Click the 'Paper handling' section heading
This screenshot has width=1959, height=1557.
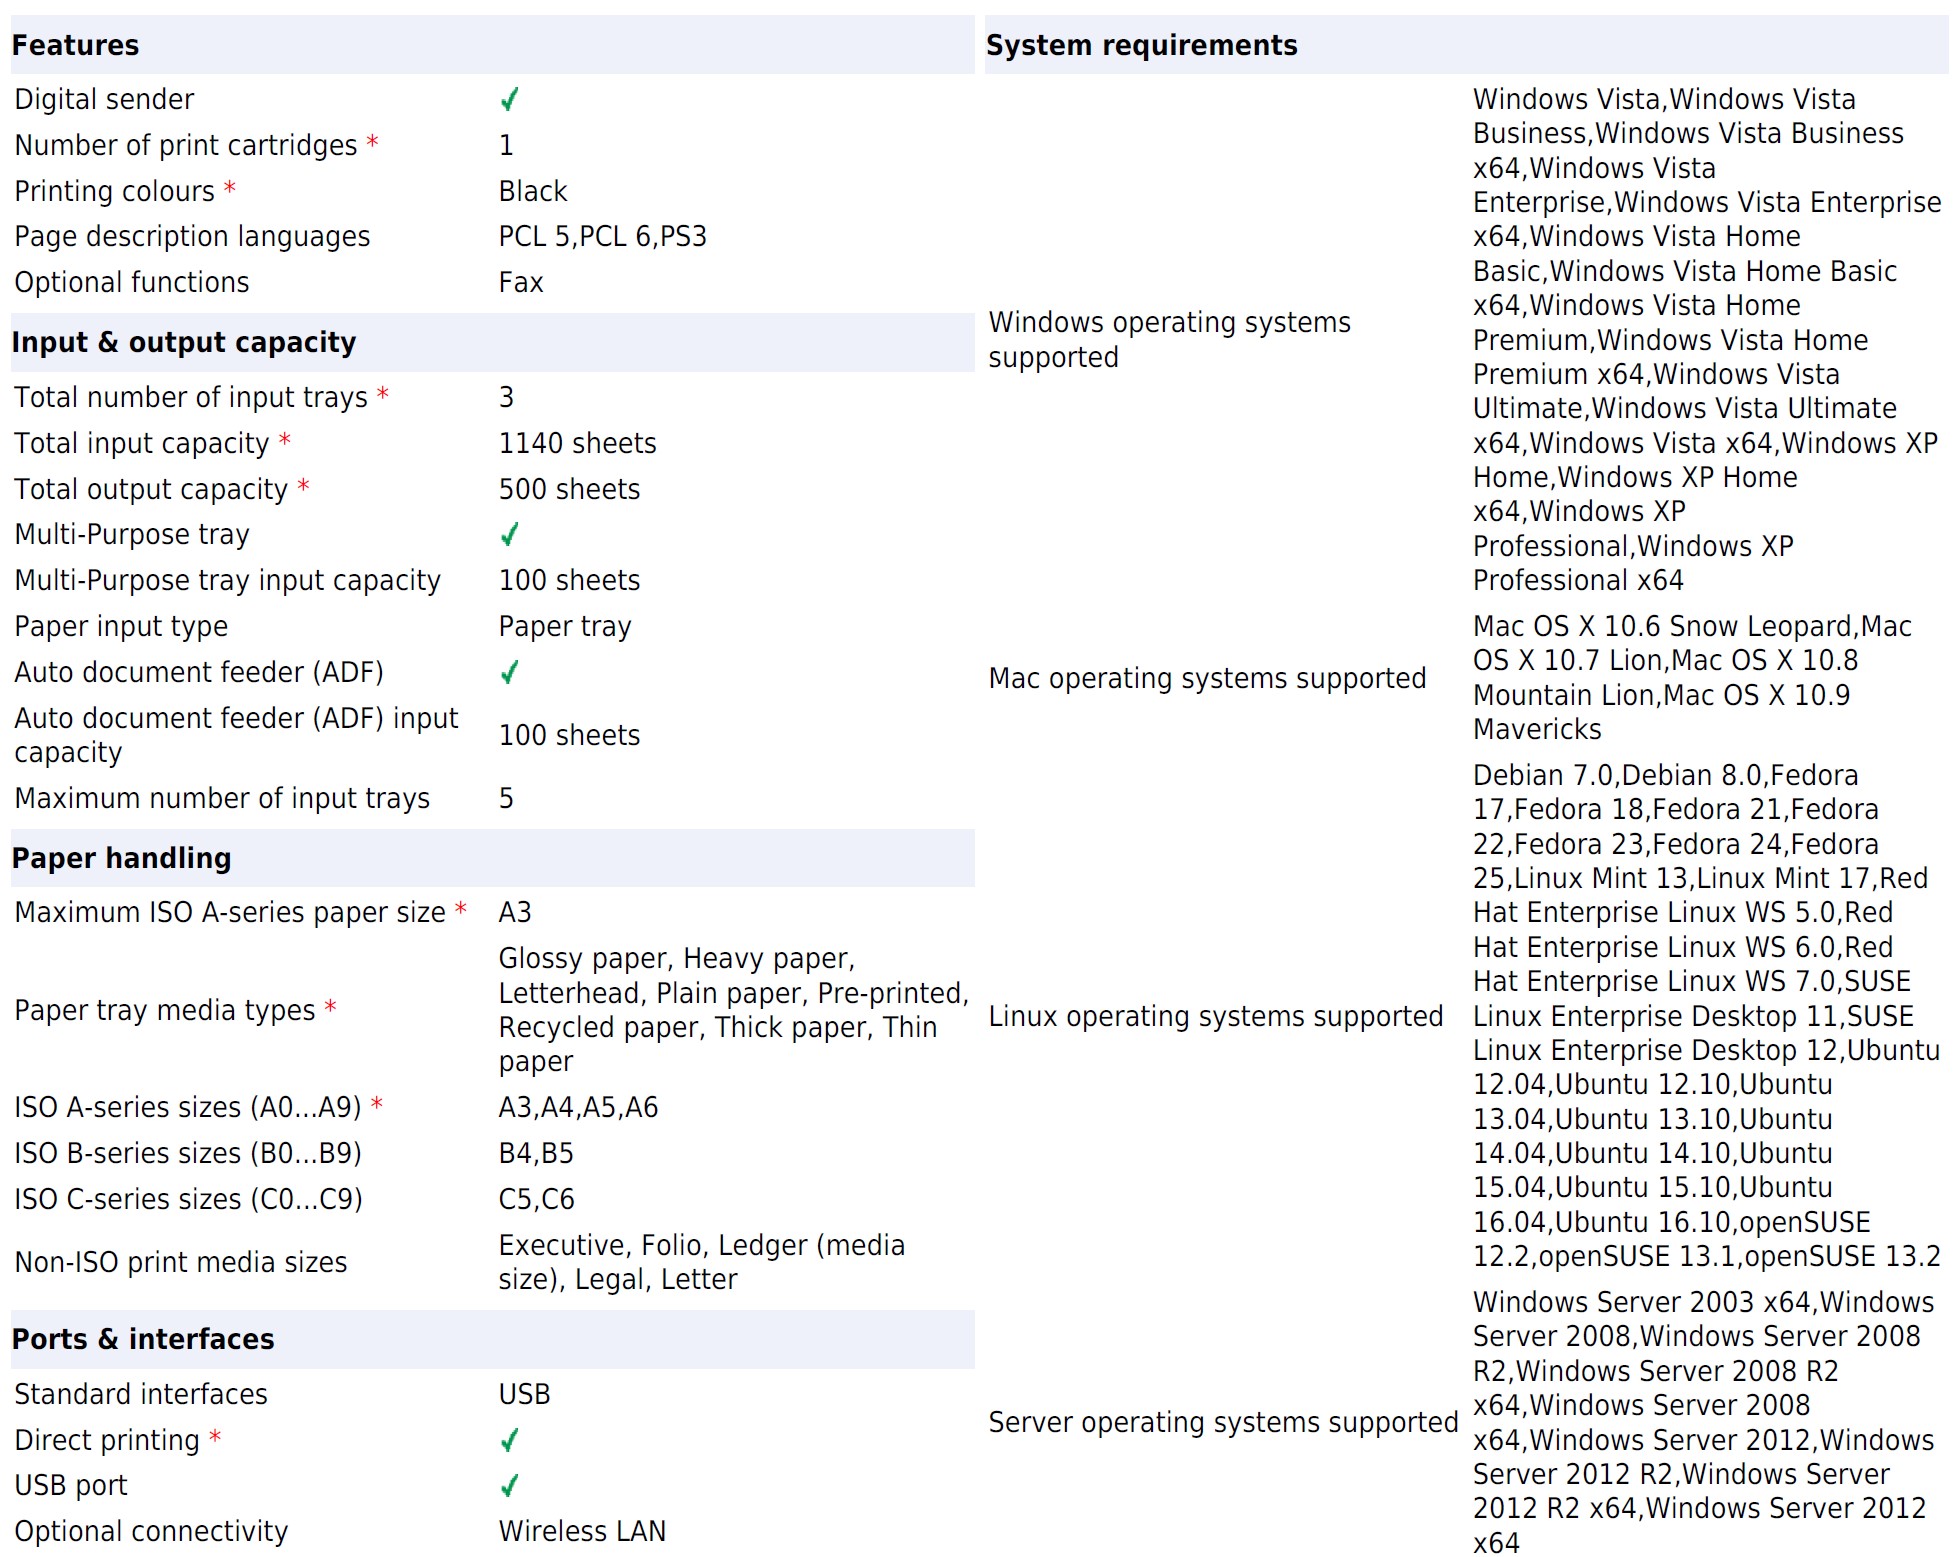click(x=122, y=858)
